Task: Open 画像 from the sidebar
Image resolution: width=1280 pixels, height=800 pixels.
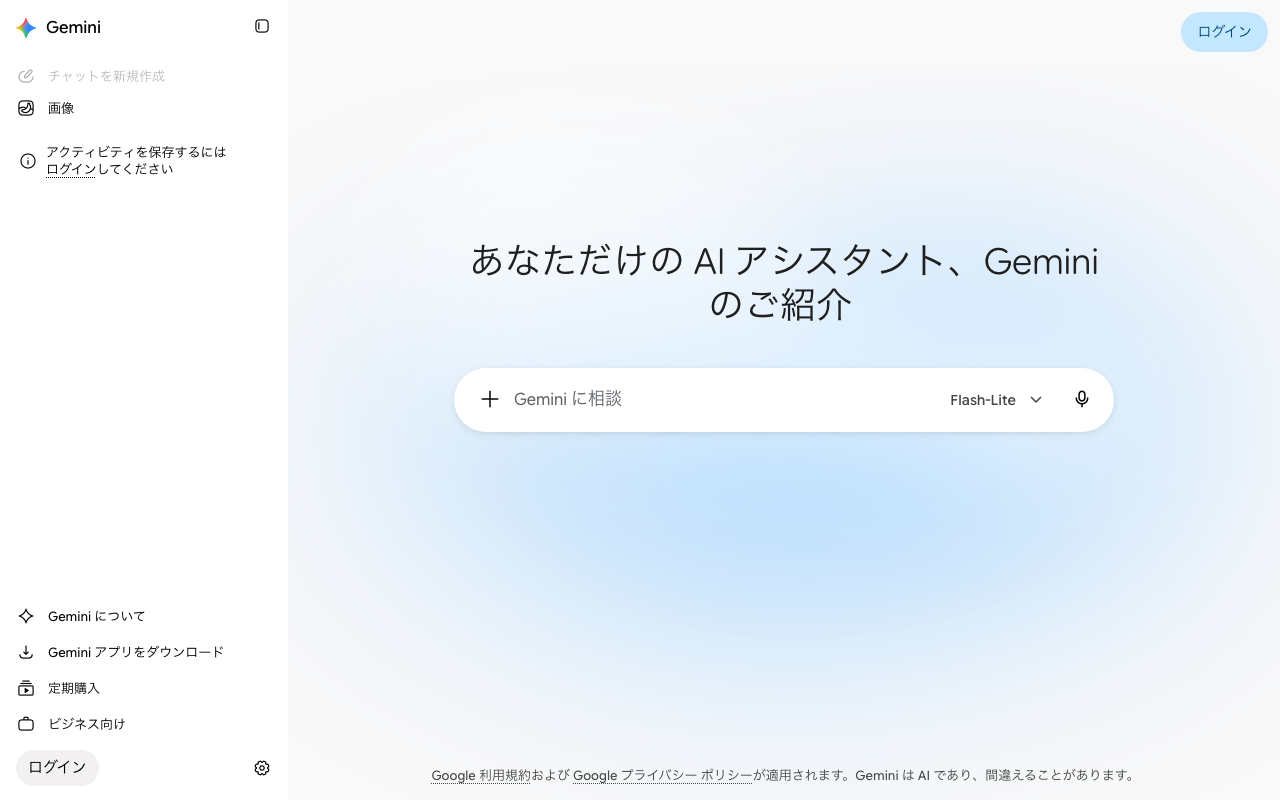Action: (144, 108)
